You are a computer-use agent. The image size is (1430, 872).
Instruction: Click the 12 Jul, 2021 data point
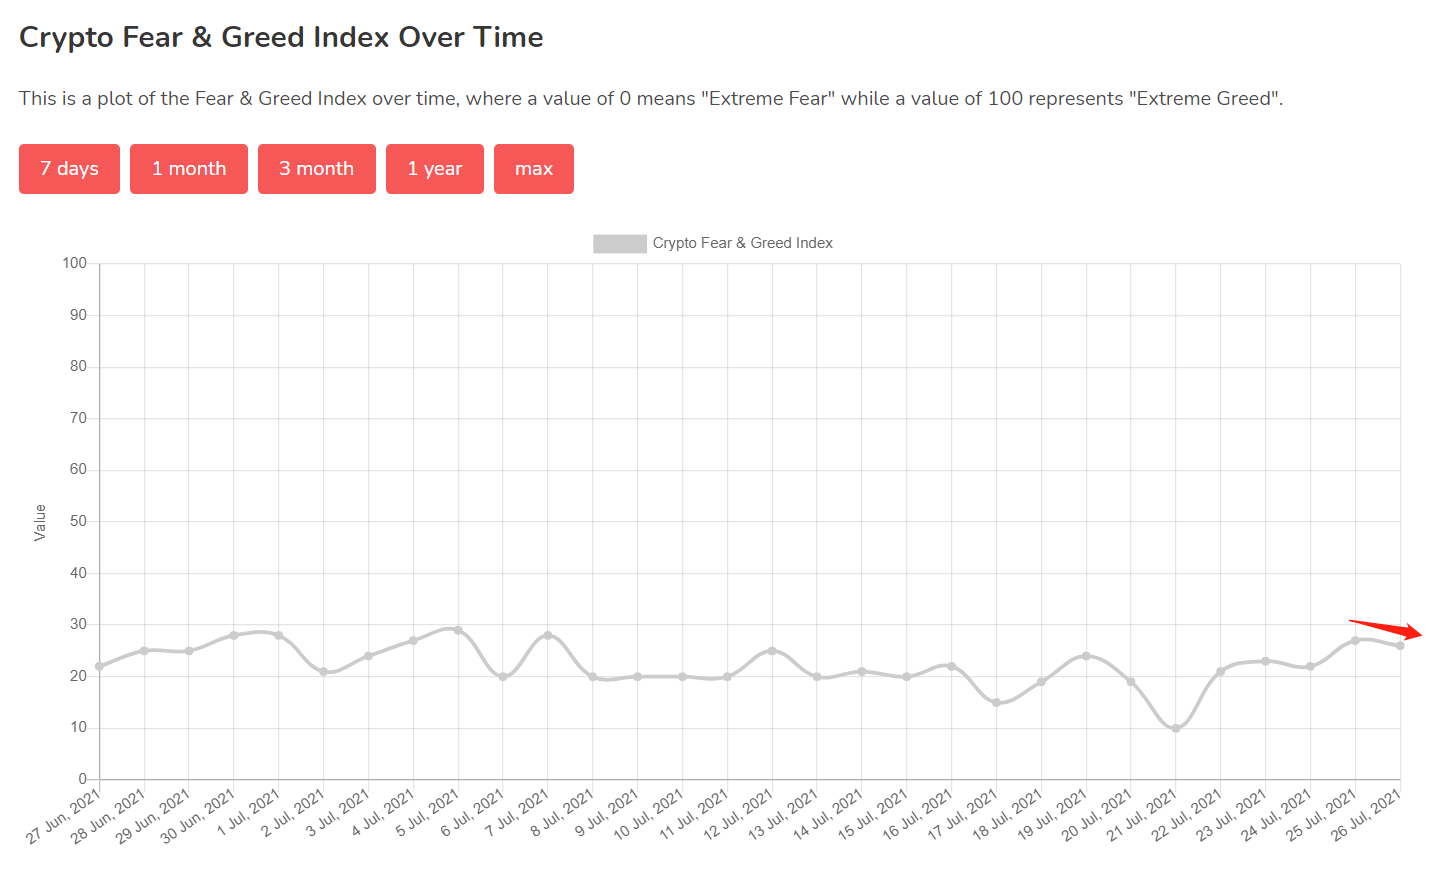pos(772,651)
